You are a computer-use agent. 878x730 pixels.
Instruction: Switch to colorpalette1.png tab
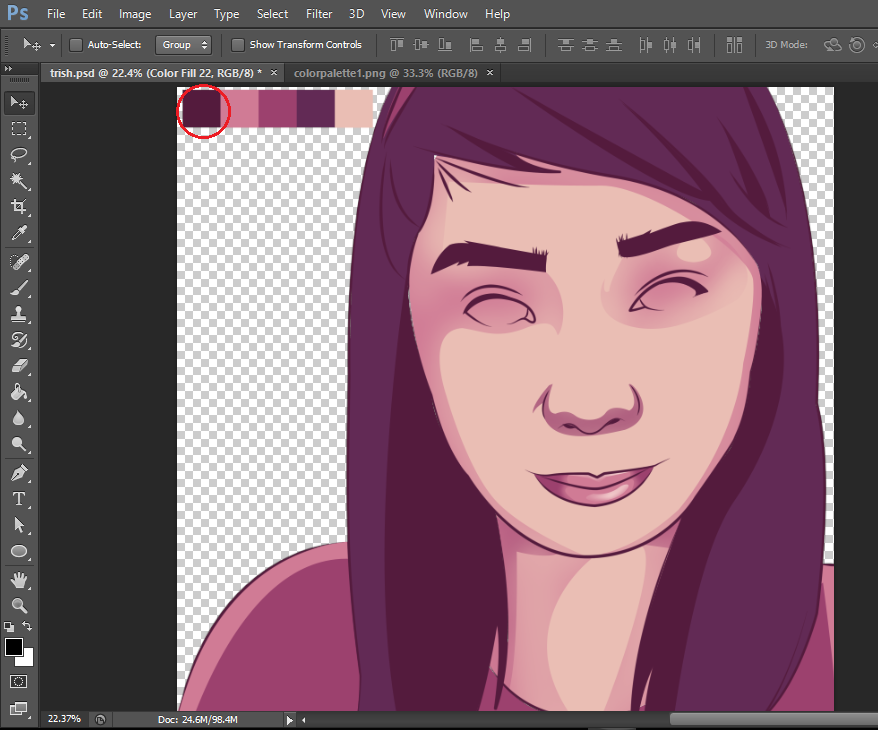386,73
